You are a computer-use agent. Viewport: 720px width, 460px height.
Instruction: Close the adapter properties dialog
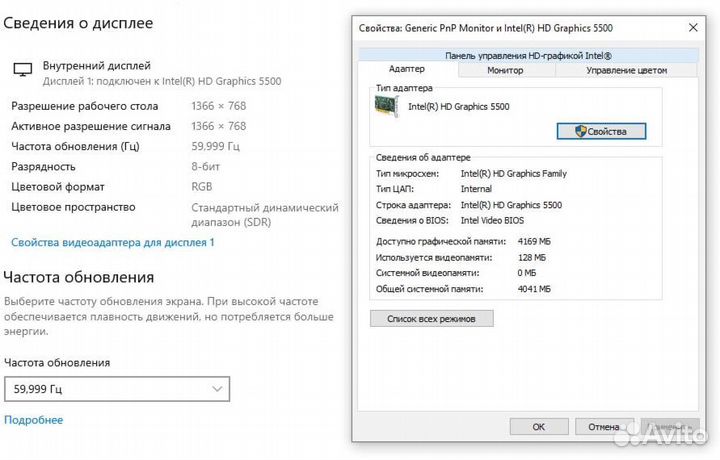[693, 28]
